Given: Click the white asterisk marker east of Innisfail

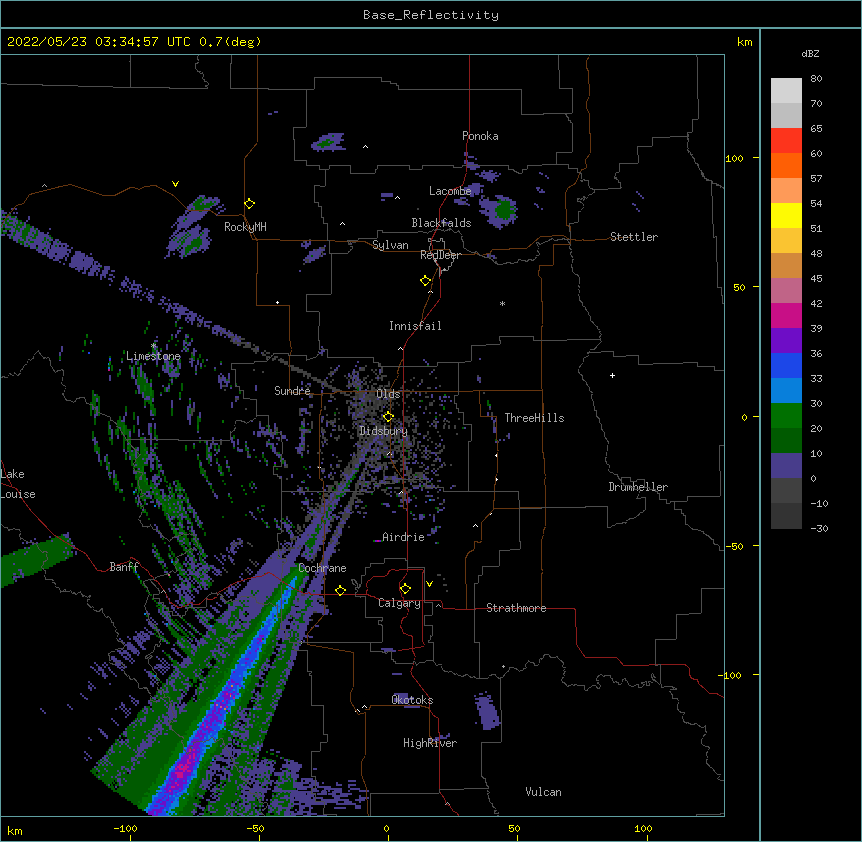Looking at the screenshot, I should [502, 303].
